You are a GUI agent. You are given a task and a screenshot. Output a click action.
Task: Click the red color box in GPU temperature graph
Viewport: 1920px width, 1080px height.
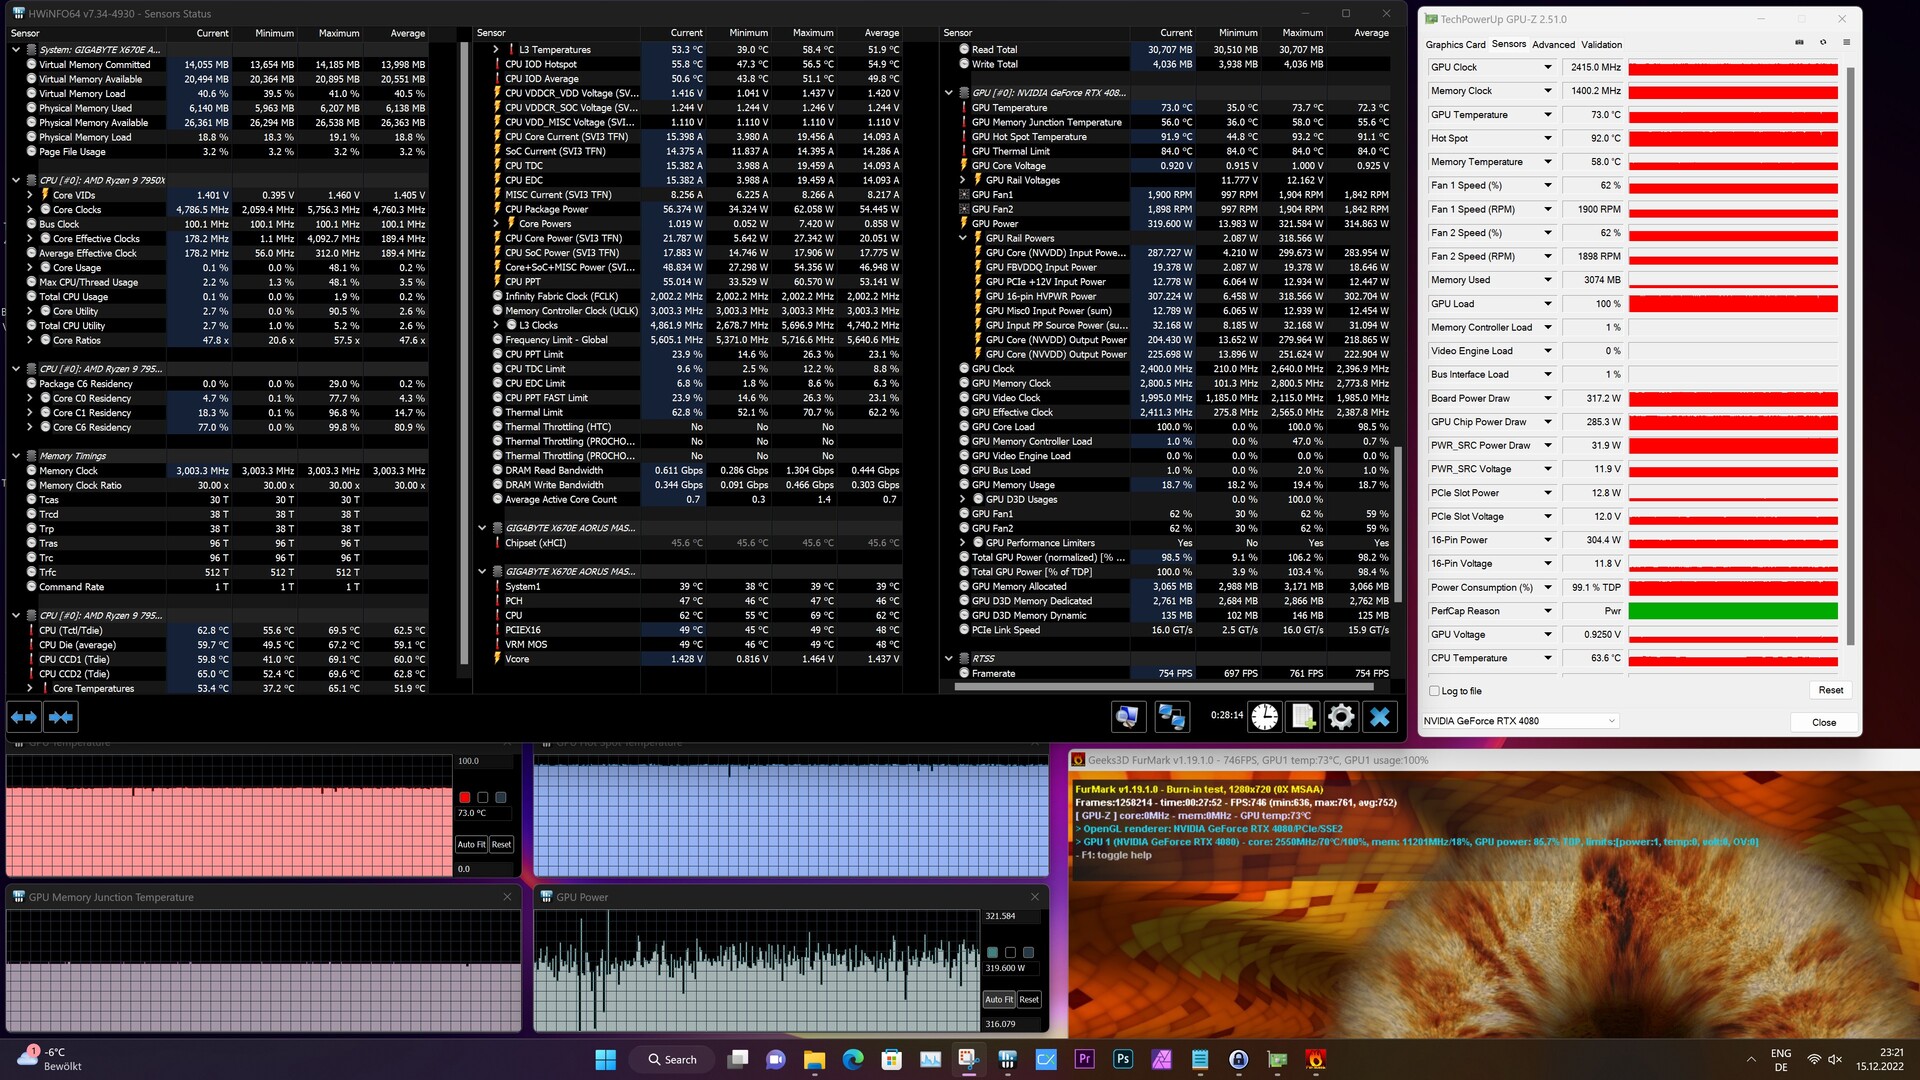tap(465, 797)
